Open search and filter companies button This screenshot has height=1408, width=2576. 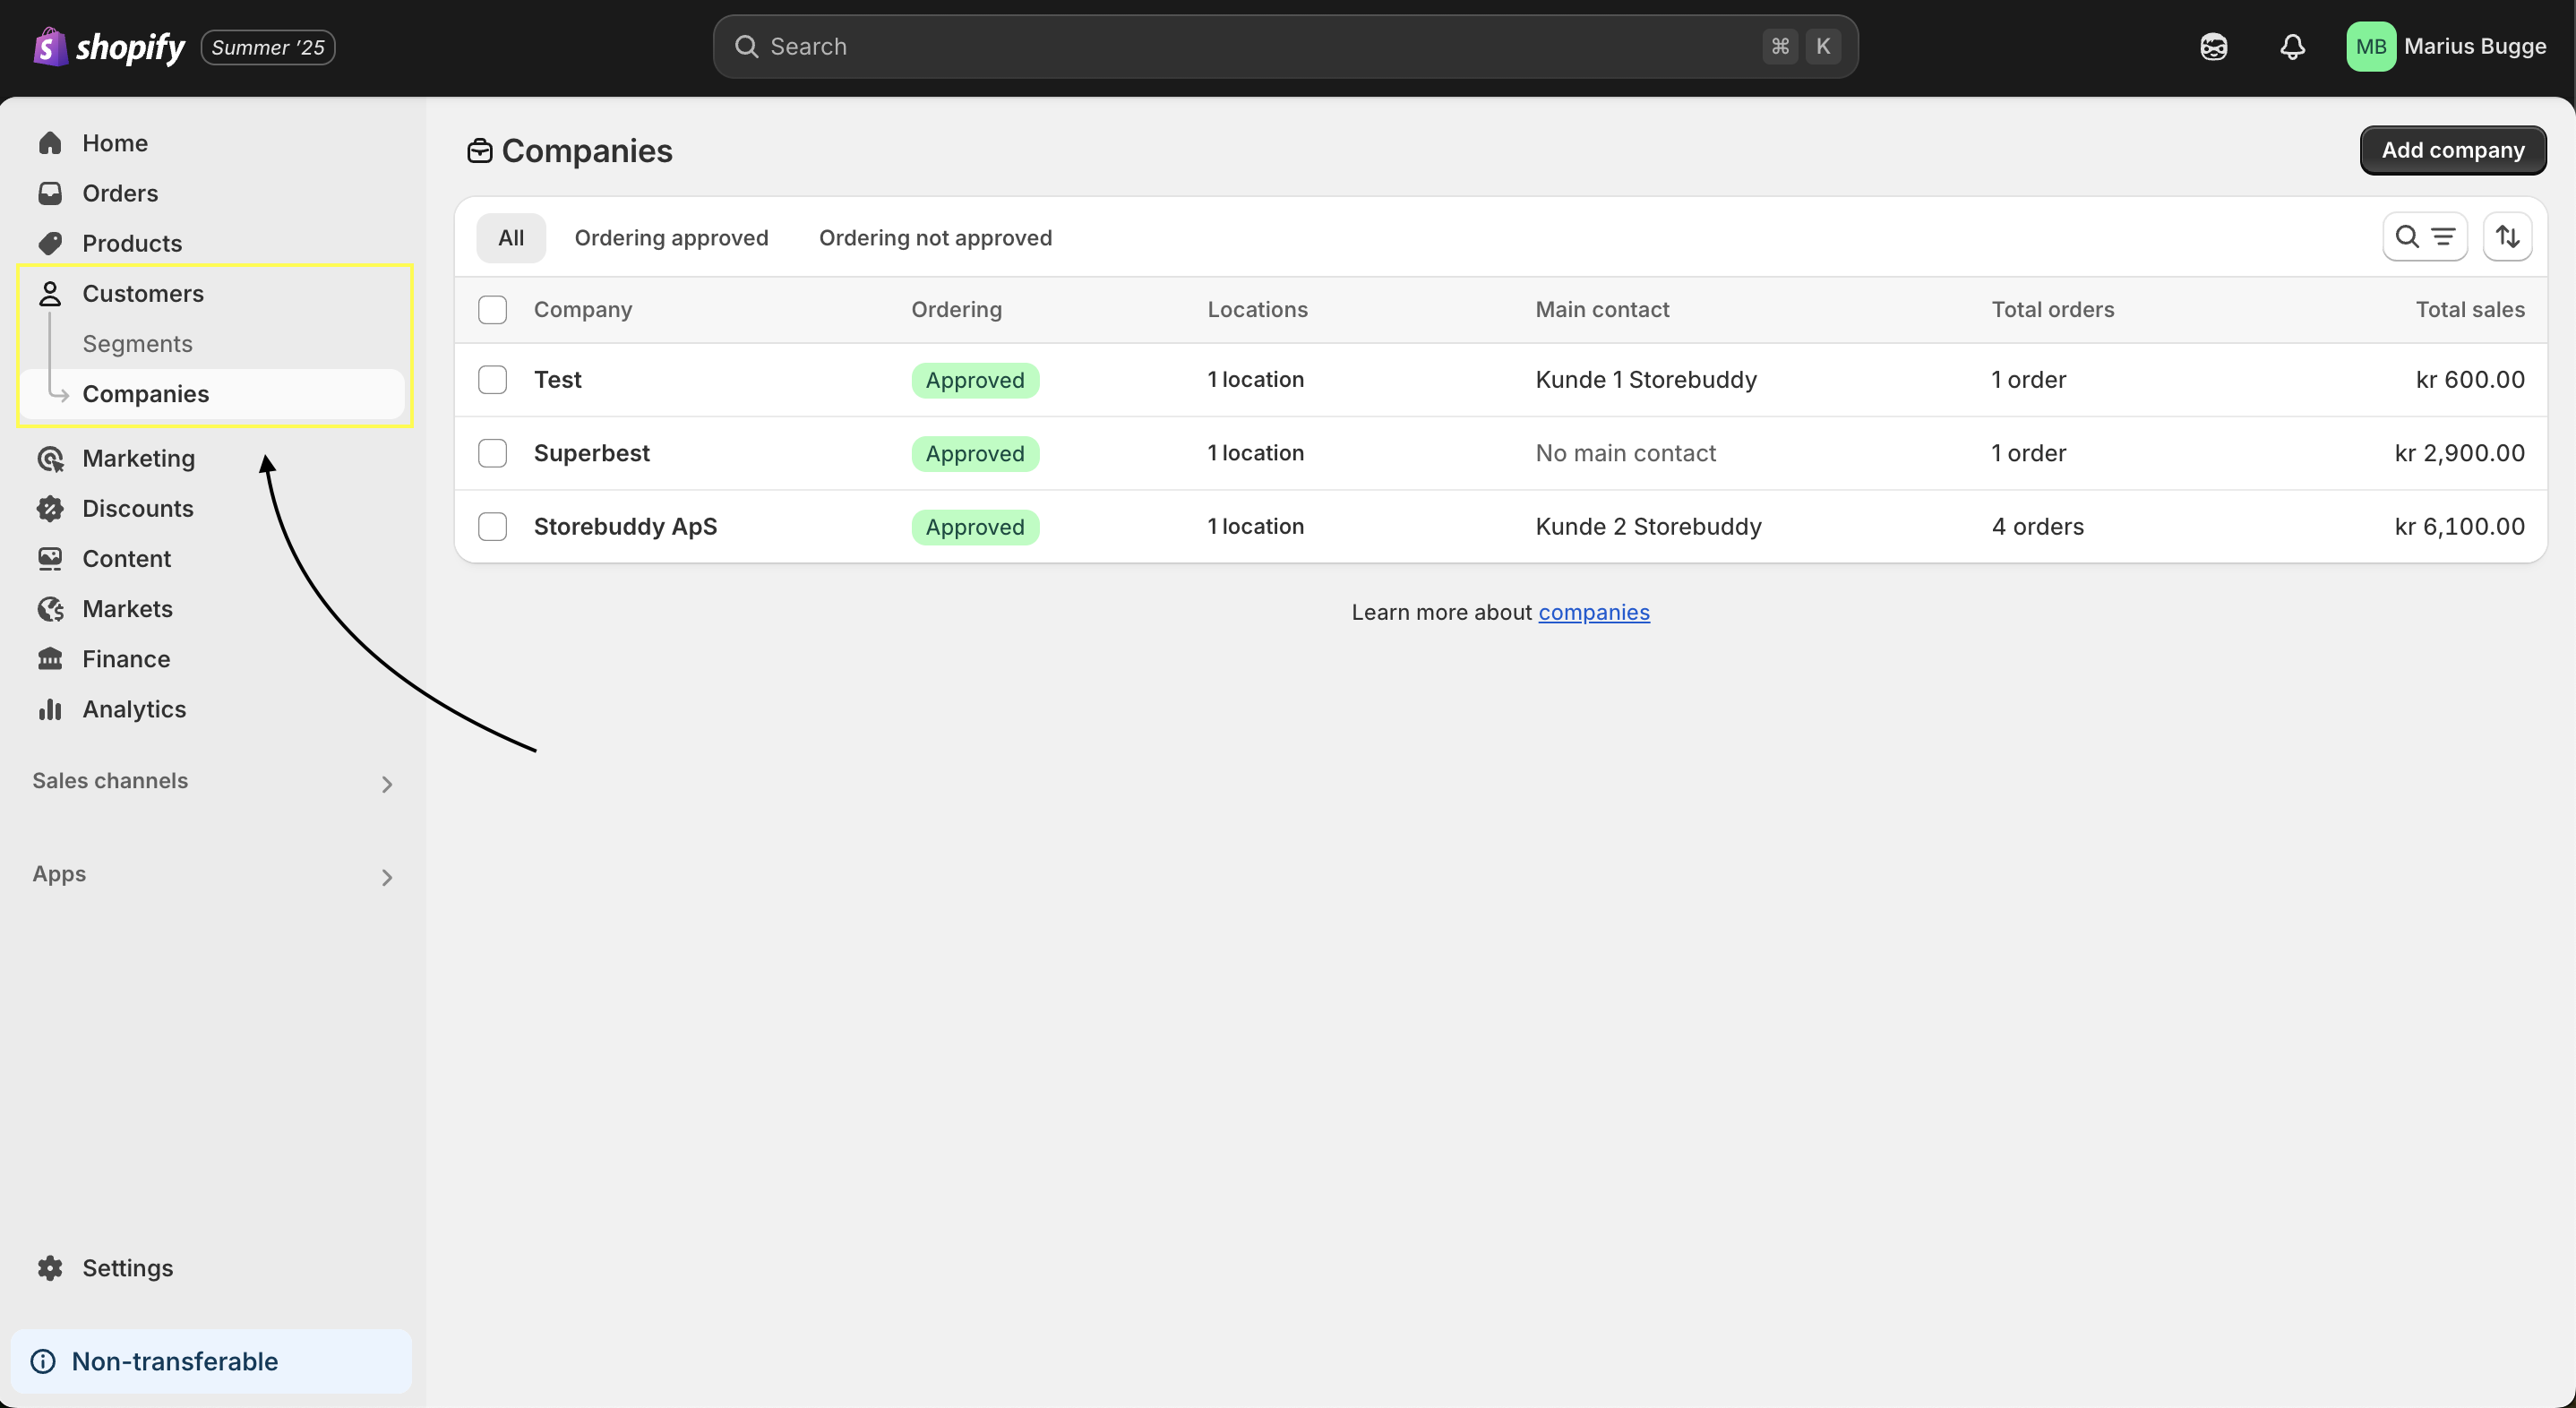[2424, 237]
